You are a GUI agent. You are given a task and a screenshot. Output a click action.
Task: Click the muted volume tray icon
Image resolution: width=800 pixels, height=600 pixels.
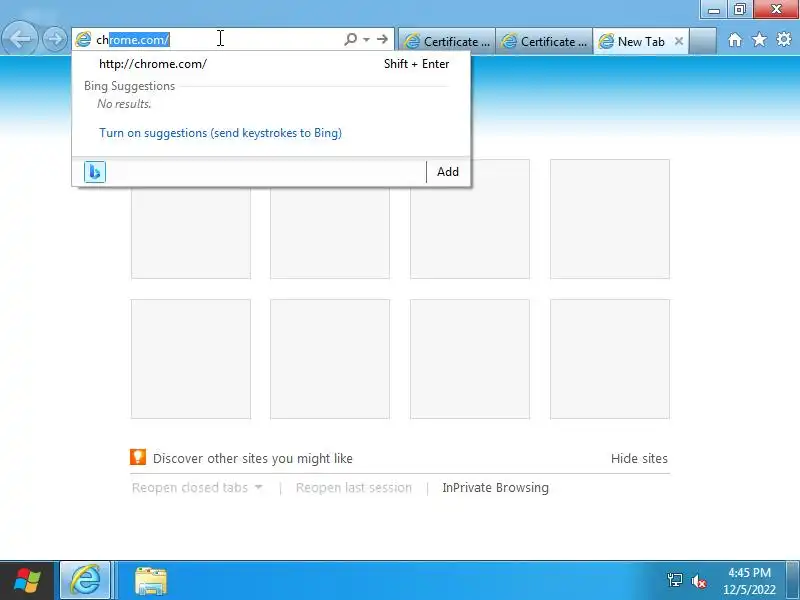pos(698,581)
